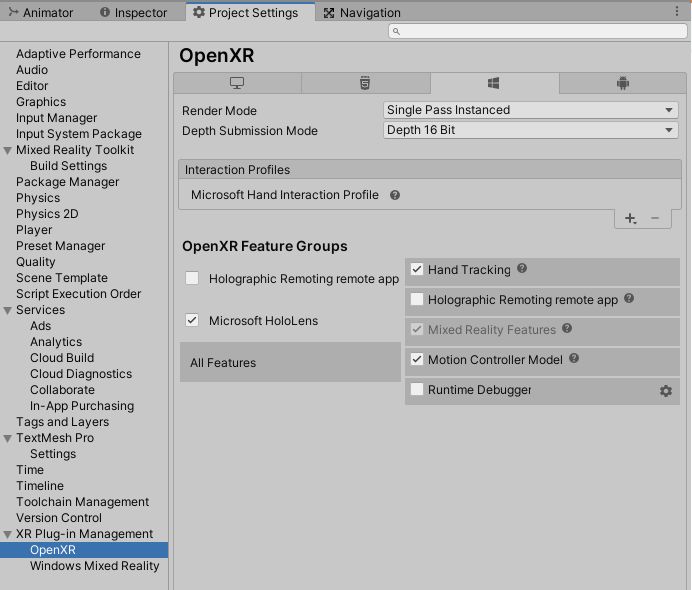Click help icon beside Hand Tracking
Image resolution: width=692 pixels, height=590 pixels.
tap(522, 268)
